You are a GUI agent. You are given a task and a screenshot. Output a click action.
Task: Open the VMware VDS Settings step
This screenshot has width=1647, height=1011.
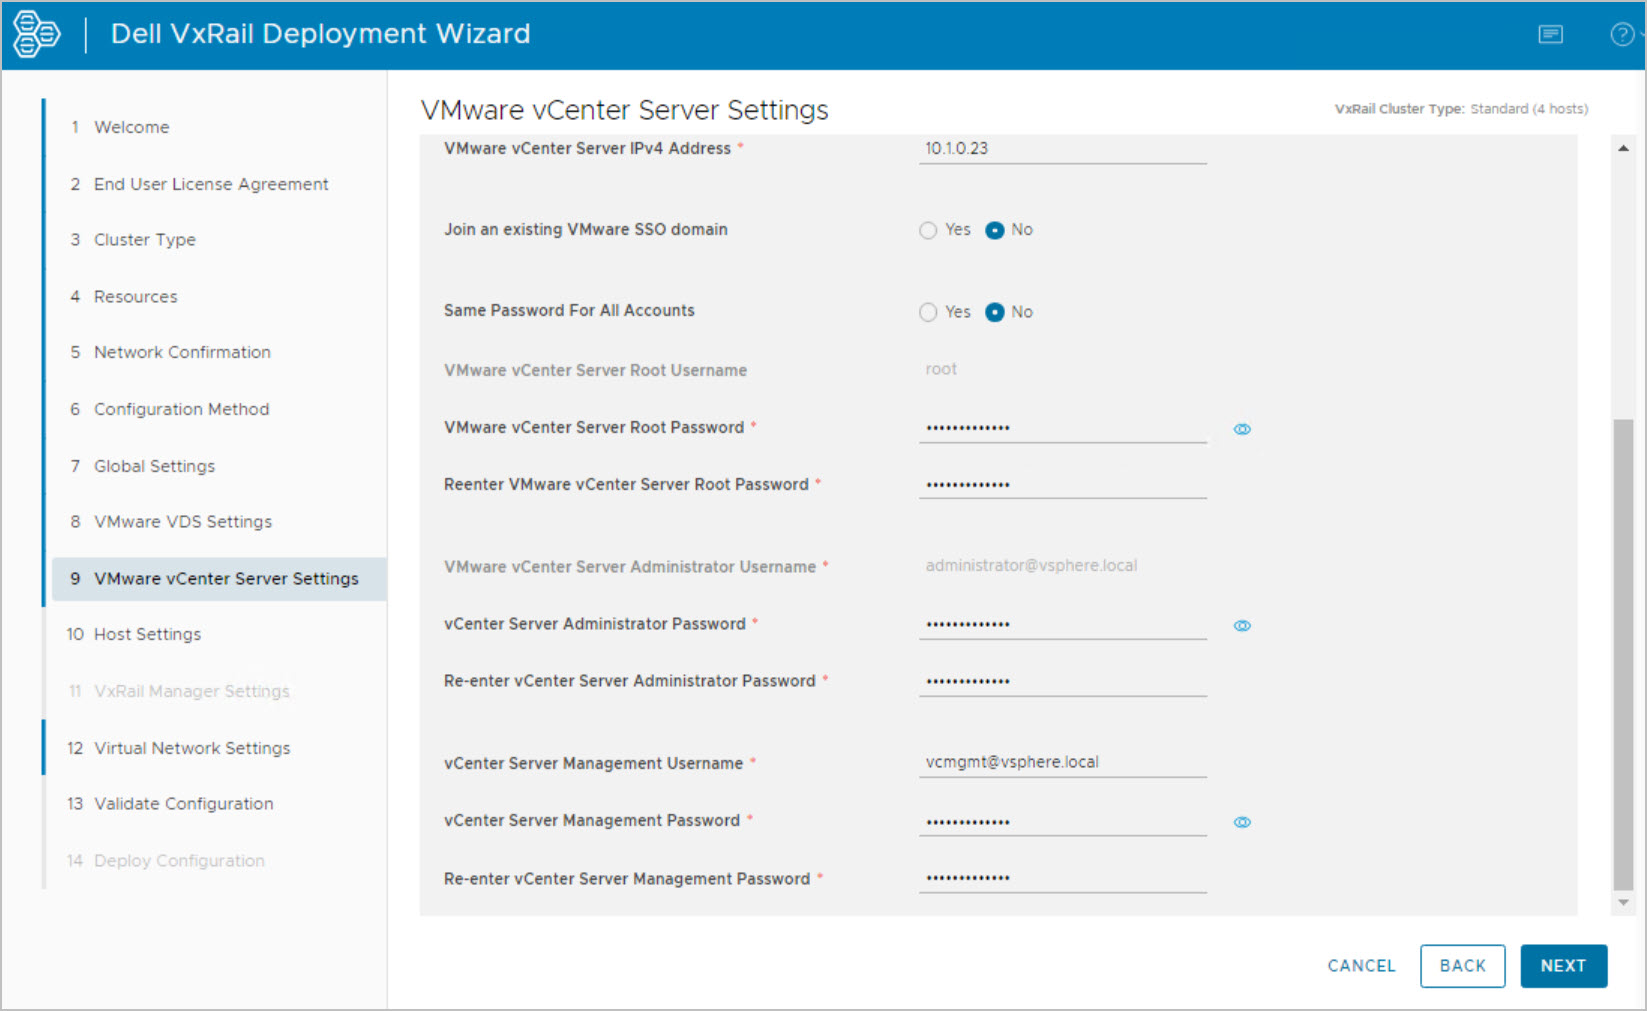pos(182,522)
